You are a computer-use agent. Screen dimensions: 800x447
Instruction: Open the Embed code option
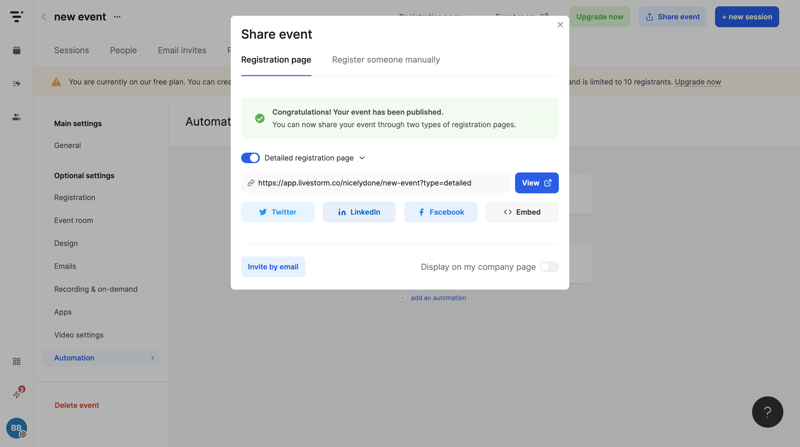coord(522,212)
